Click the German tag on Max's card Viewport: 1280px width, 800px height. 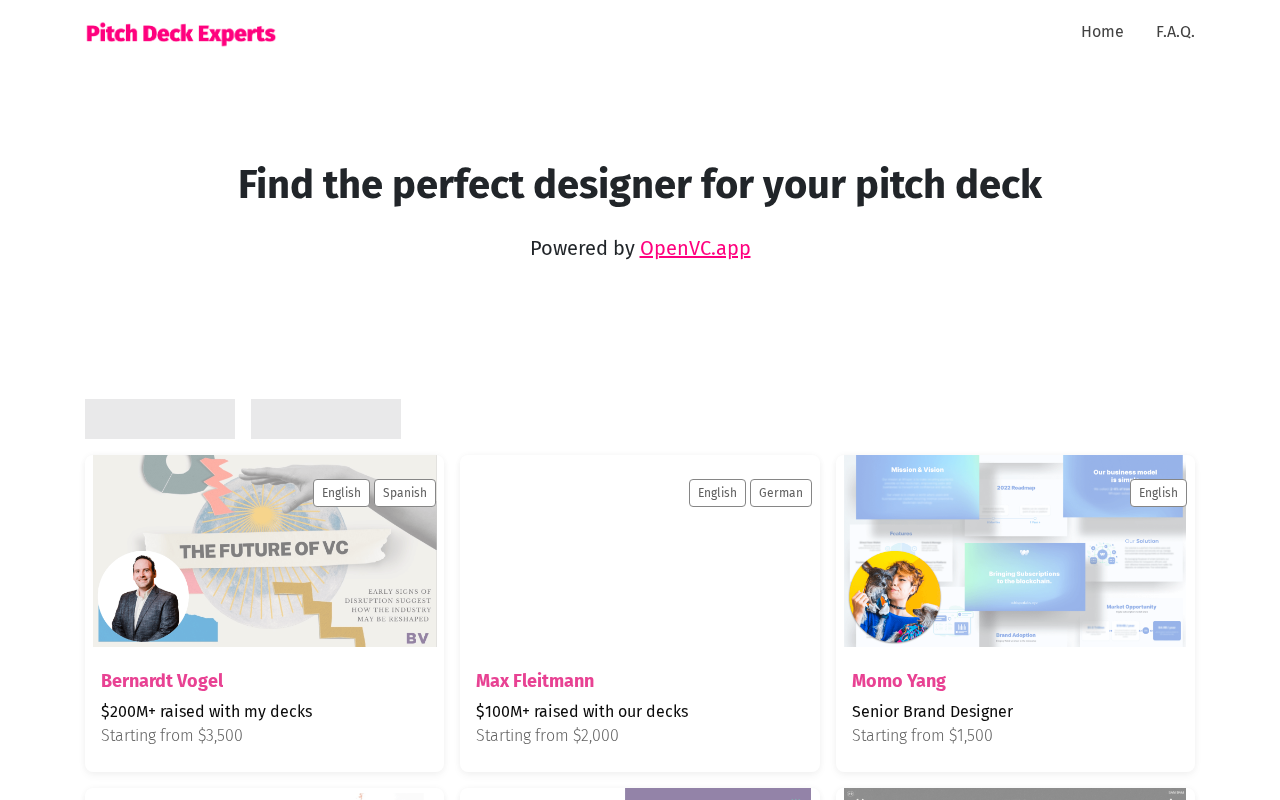coord(781,493)
